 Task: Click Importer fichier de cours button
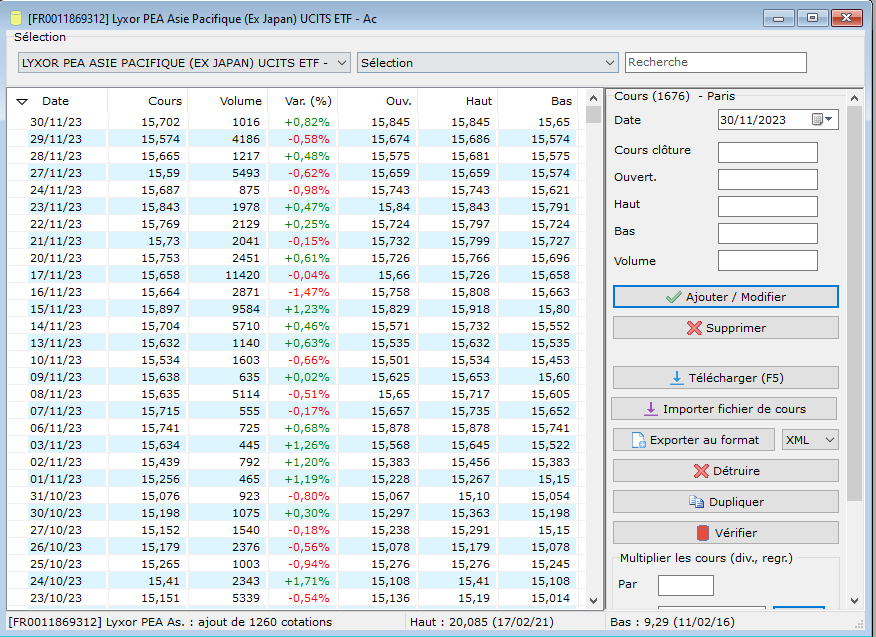724,409
